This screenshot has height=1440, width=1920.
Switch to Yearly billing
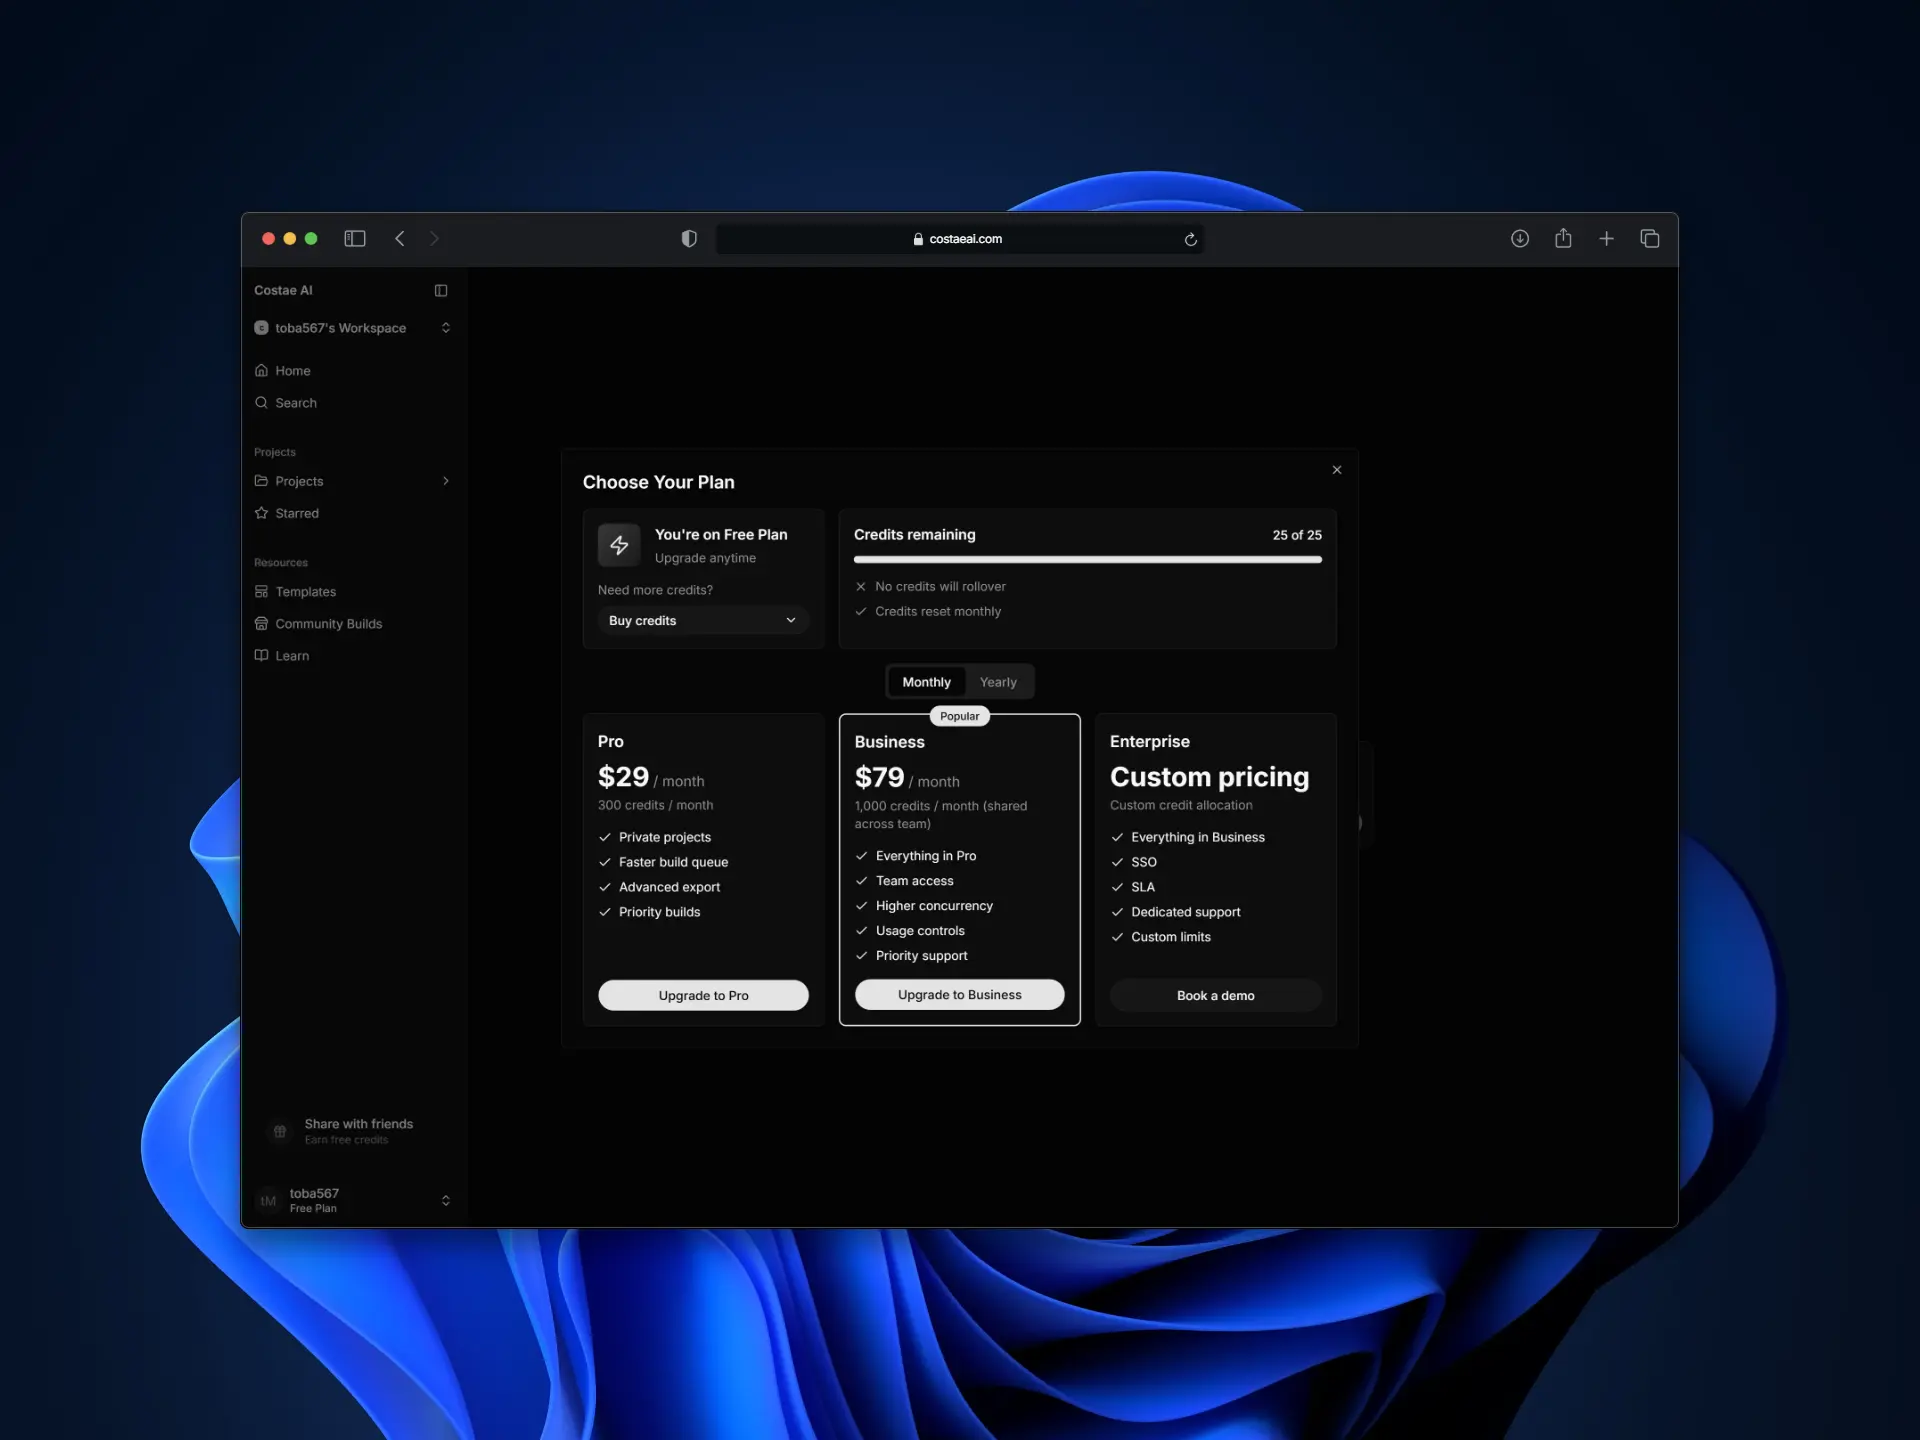(998, 681)
